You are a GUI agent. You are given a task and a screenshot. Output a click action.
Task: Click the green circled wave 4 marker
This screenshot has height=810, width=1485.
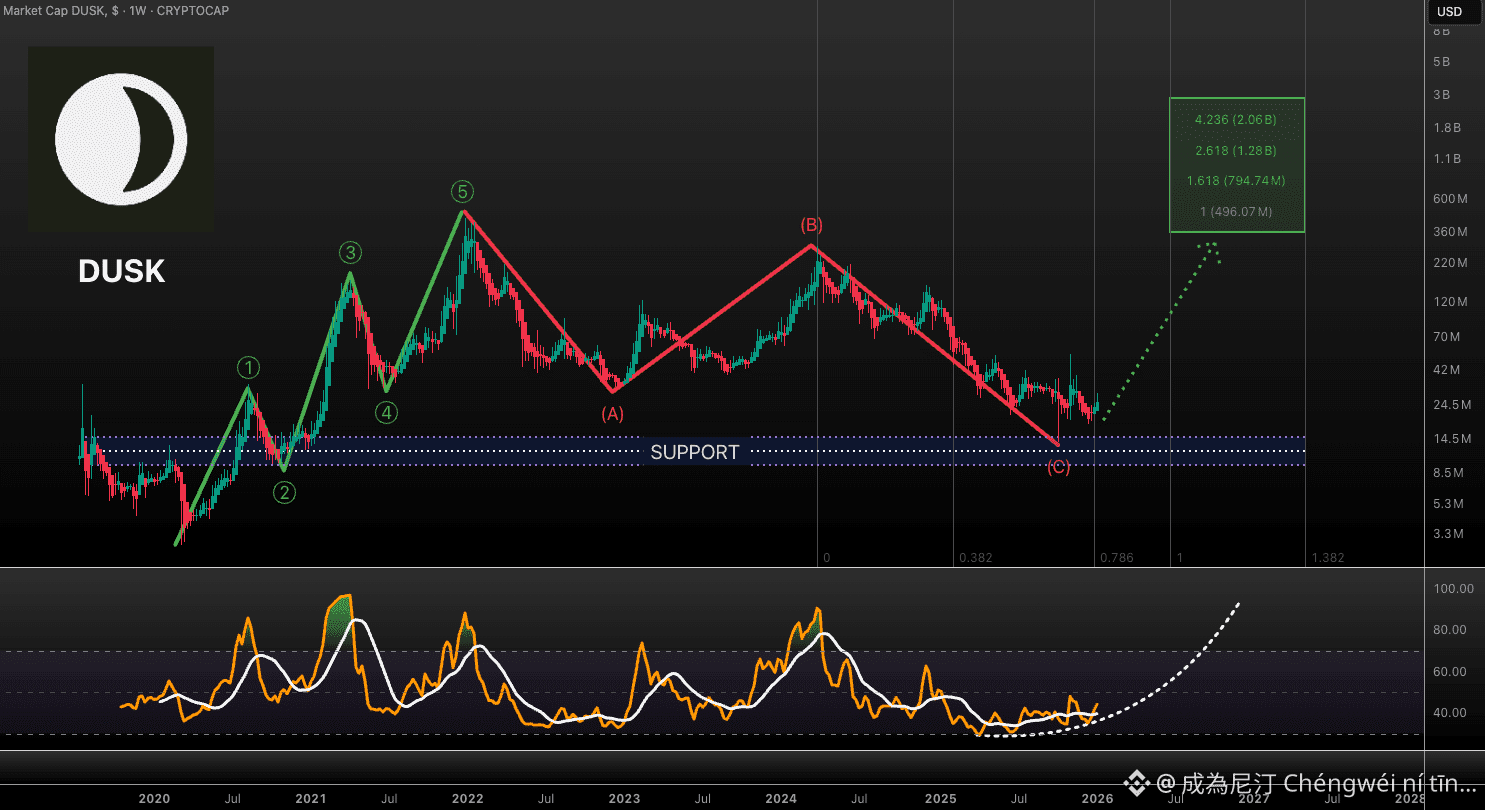coord(387,412)
